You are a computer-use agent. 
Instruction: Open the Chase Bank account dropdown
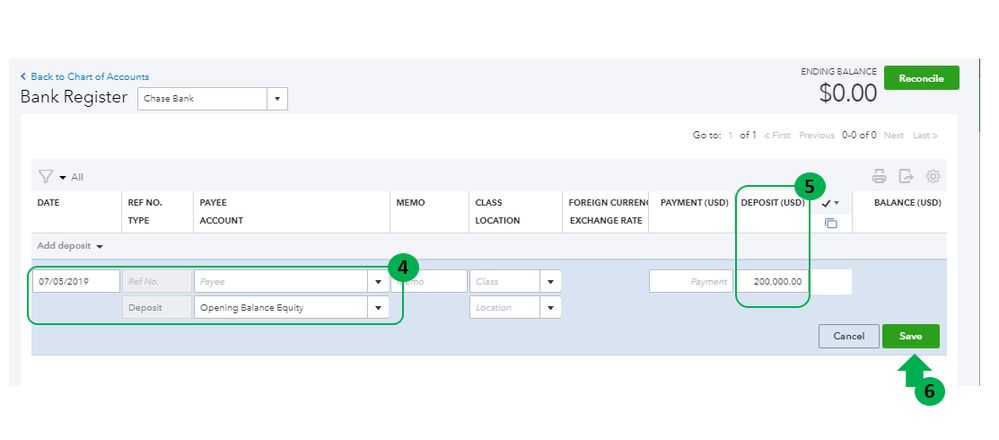click(278, 99)
